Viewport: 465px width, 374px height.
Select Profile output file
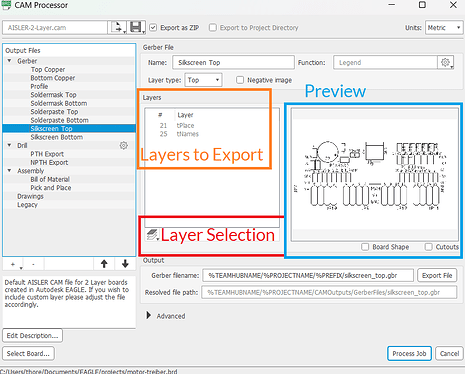(39, 86)
